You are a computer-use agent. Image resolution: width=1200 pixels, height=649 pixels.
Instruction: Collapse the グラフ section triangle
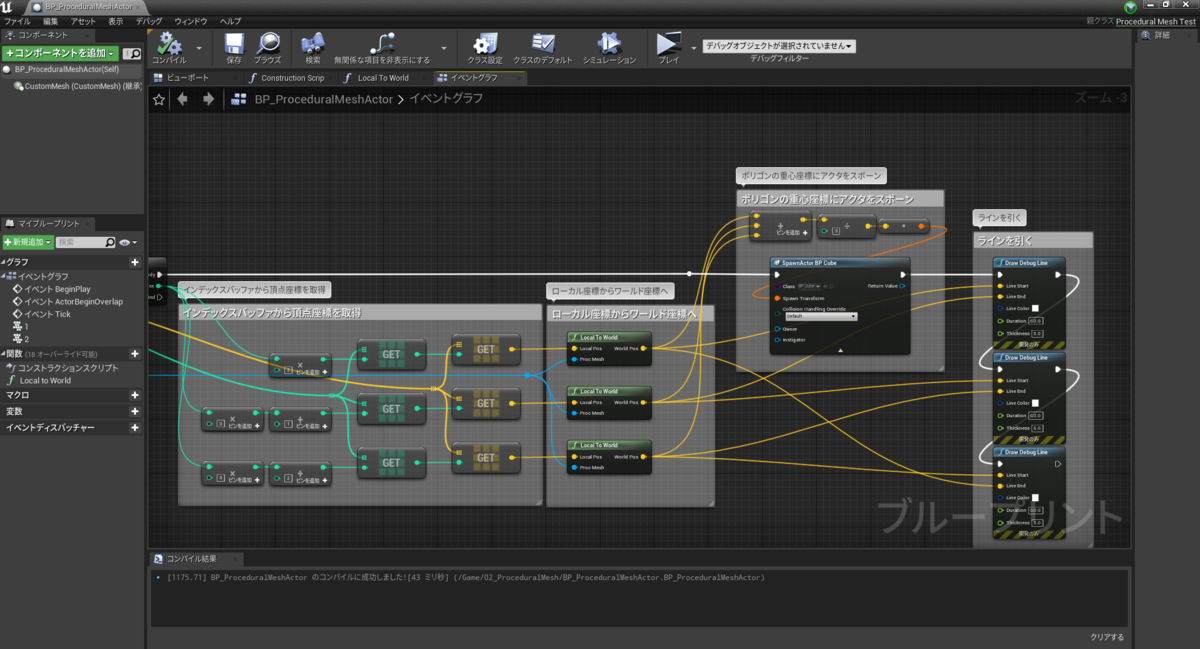click(x=3, y=262)
